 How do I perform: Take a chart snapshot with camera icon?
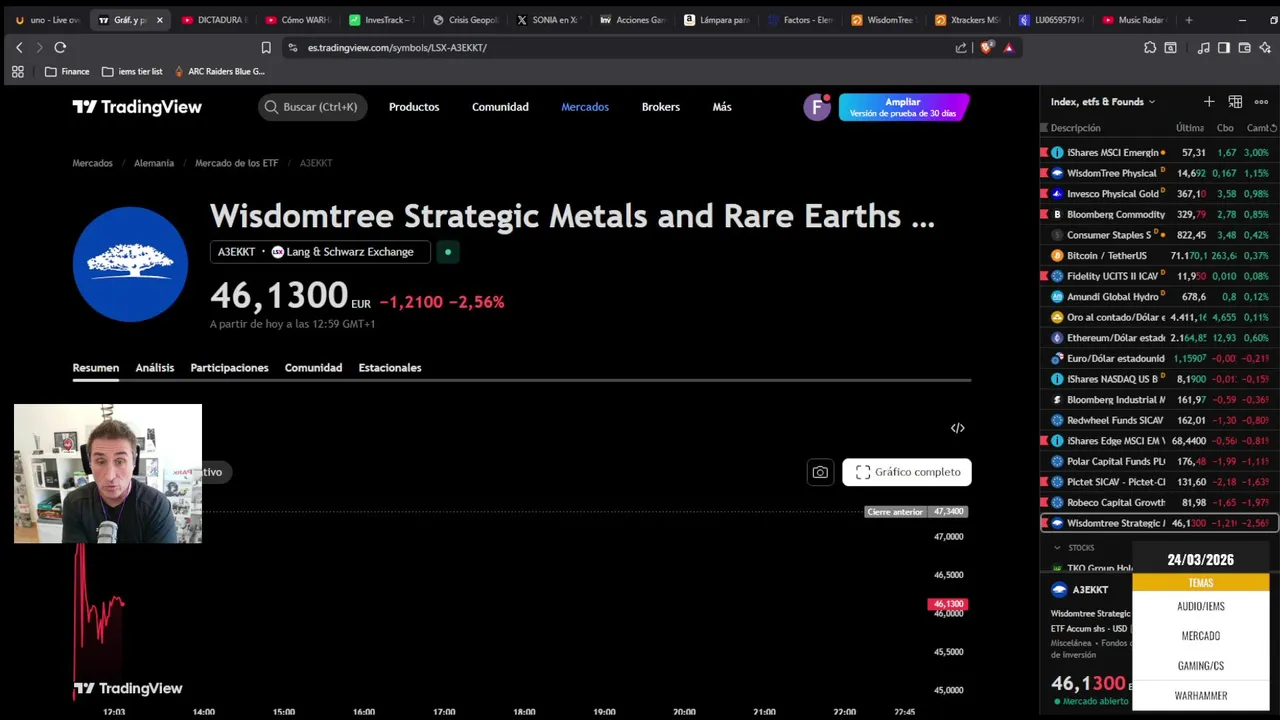tap(820, 472)
